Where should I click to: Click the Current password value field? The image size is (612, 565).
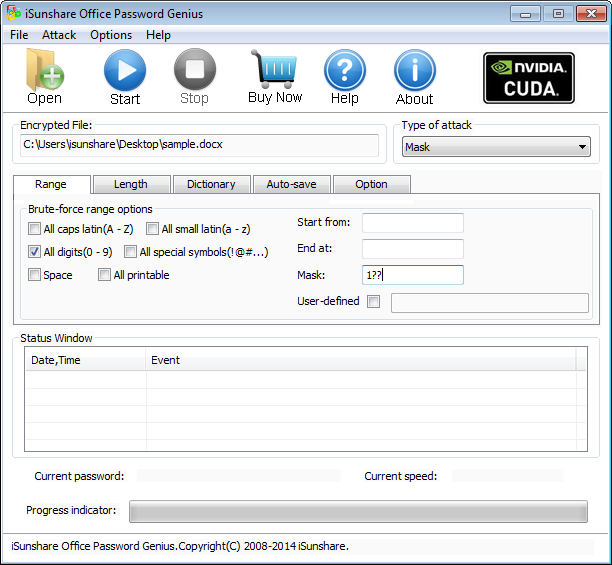pos(239,476)
